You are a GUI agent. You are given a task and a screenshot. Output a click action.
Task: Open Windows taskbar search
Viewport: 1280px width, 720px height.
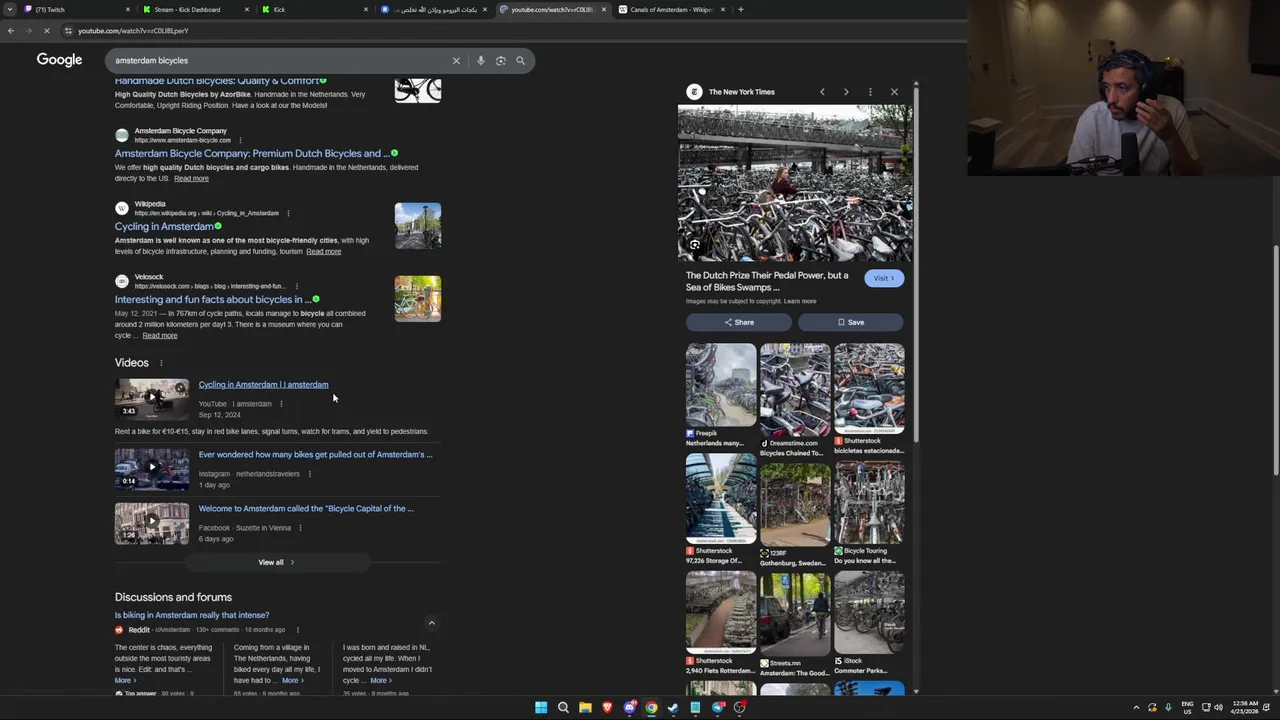[563, 708]
